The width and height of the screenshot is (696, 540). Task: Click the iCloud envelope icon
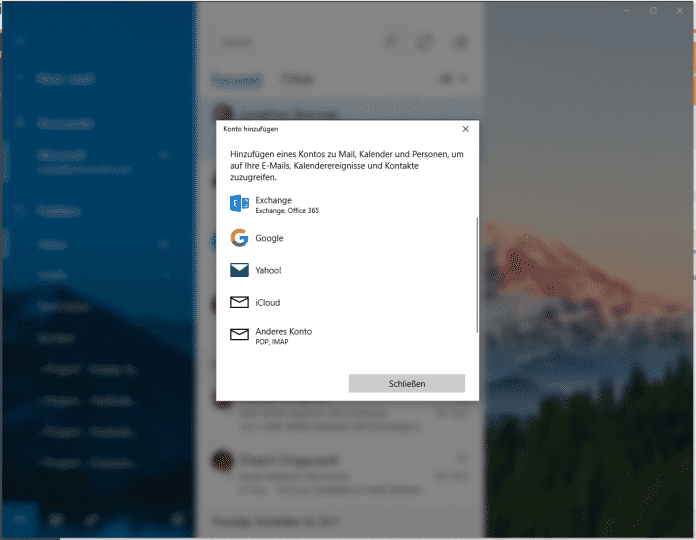(x=239, y=302)
